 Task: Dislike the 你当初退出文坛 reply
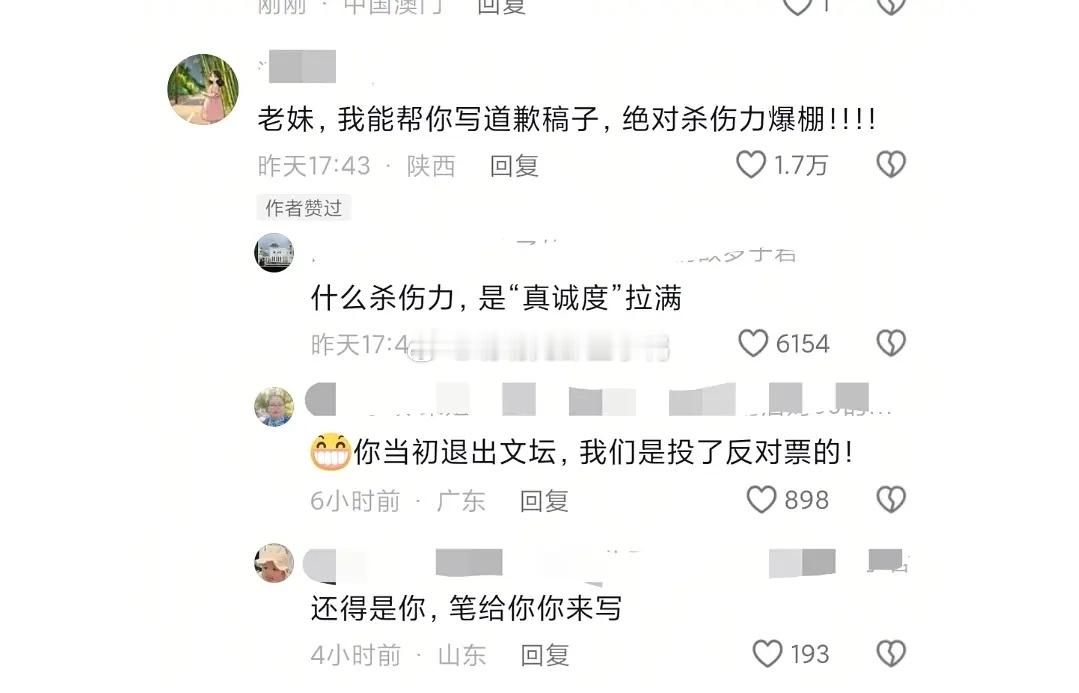click(891, 500)
